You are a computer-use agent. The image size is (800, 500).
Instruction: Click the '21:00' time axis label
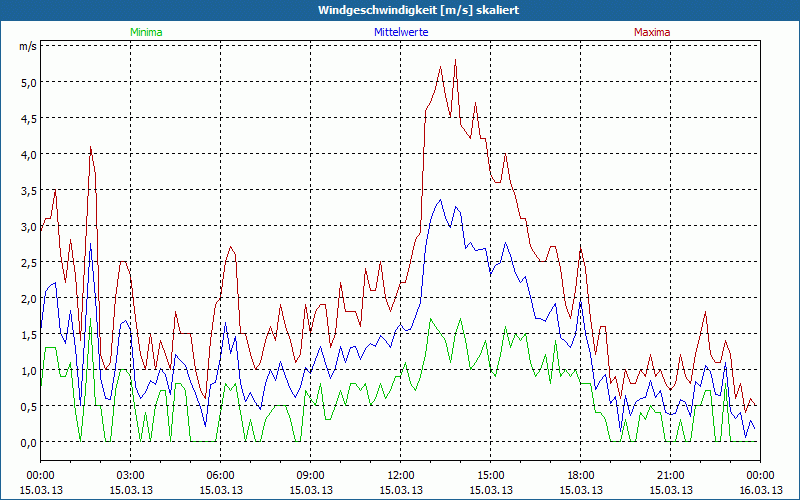click(x=670, y=476)
